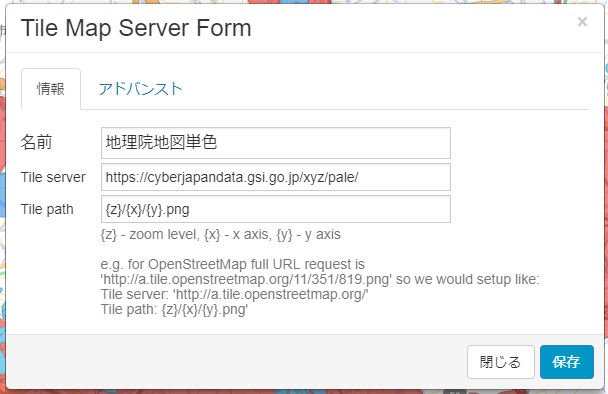This screenshot has width=608, height=394.
Task: Click the 名前 field label
Action: point(36,142)
